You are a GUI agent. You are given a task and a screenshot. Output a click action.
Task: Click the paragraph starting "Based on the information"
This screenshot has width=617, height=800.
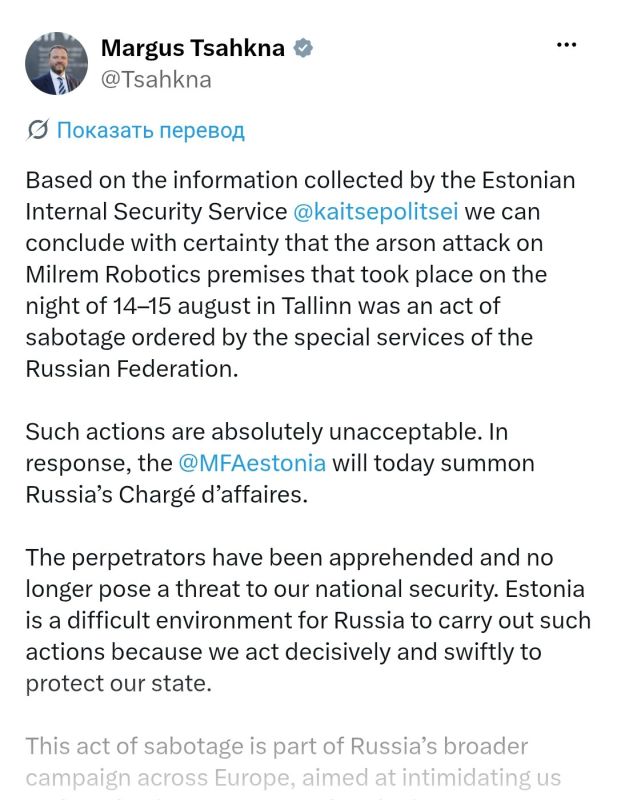coord(301,274)
